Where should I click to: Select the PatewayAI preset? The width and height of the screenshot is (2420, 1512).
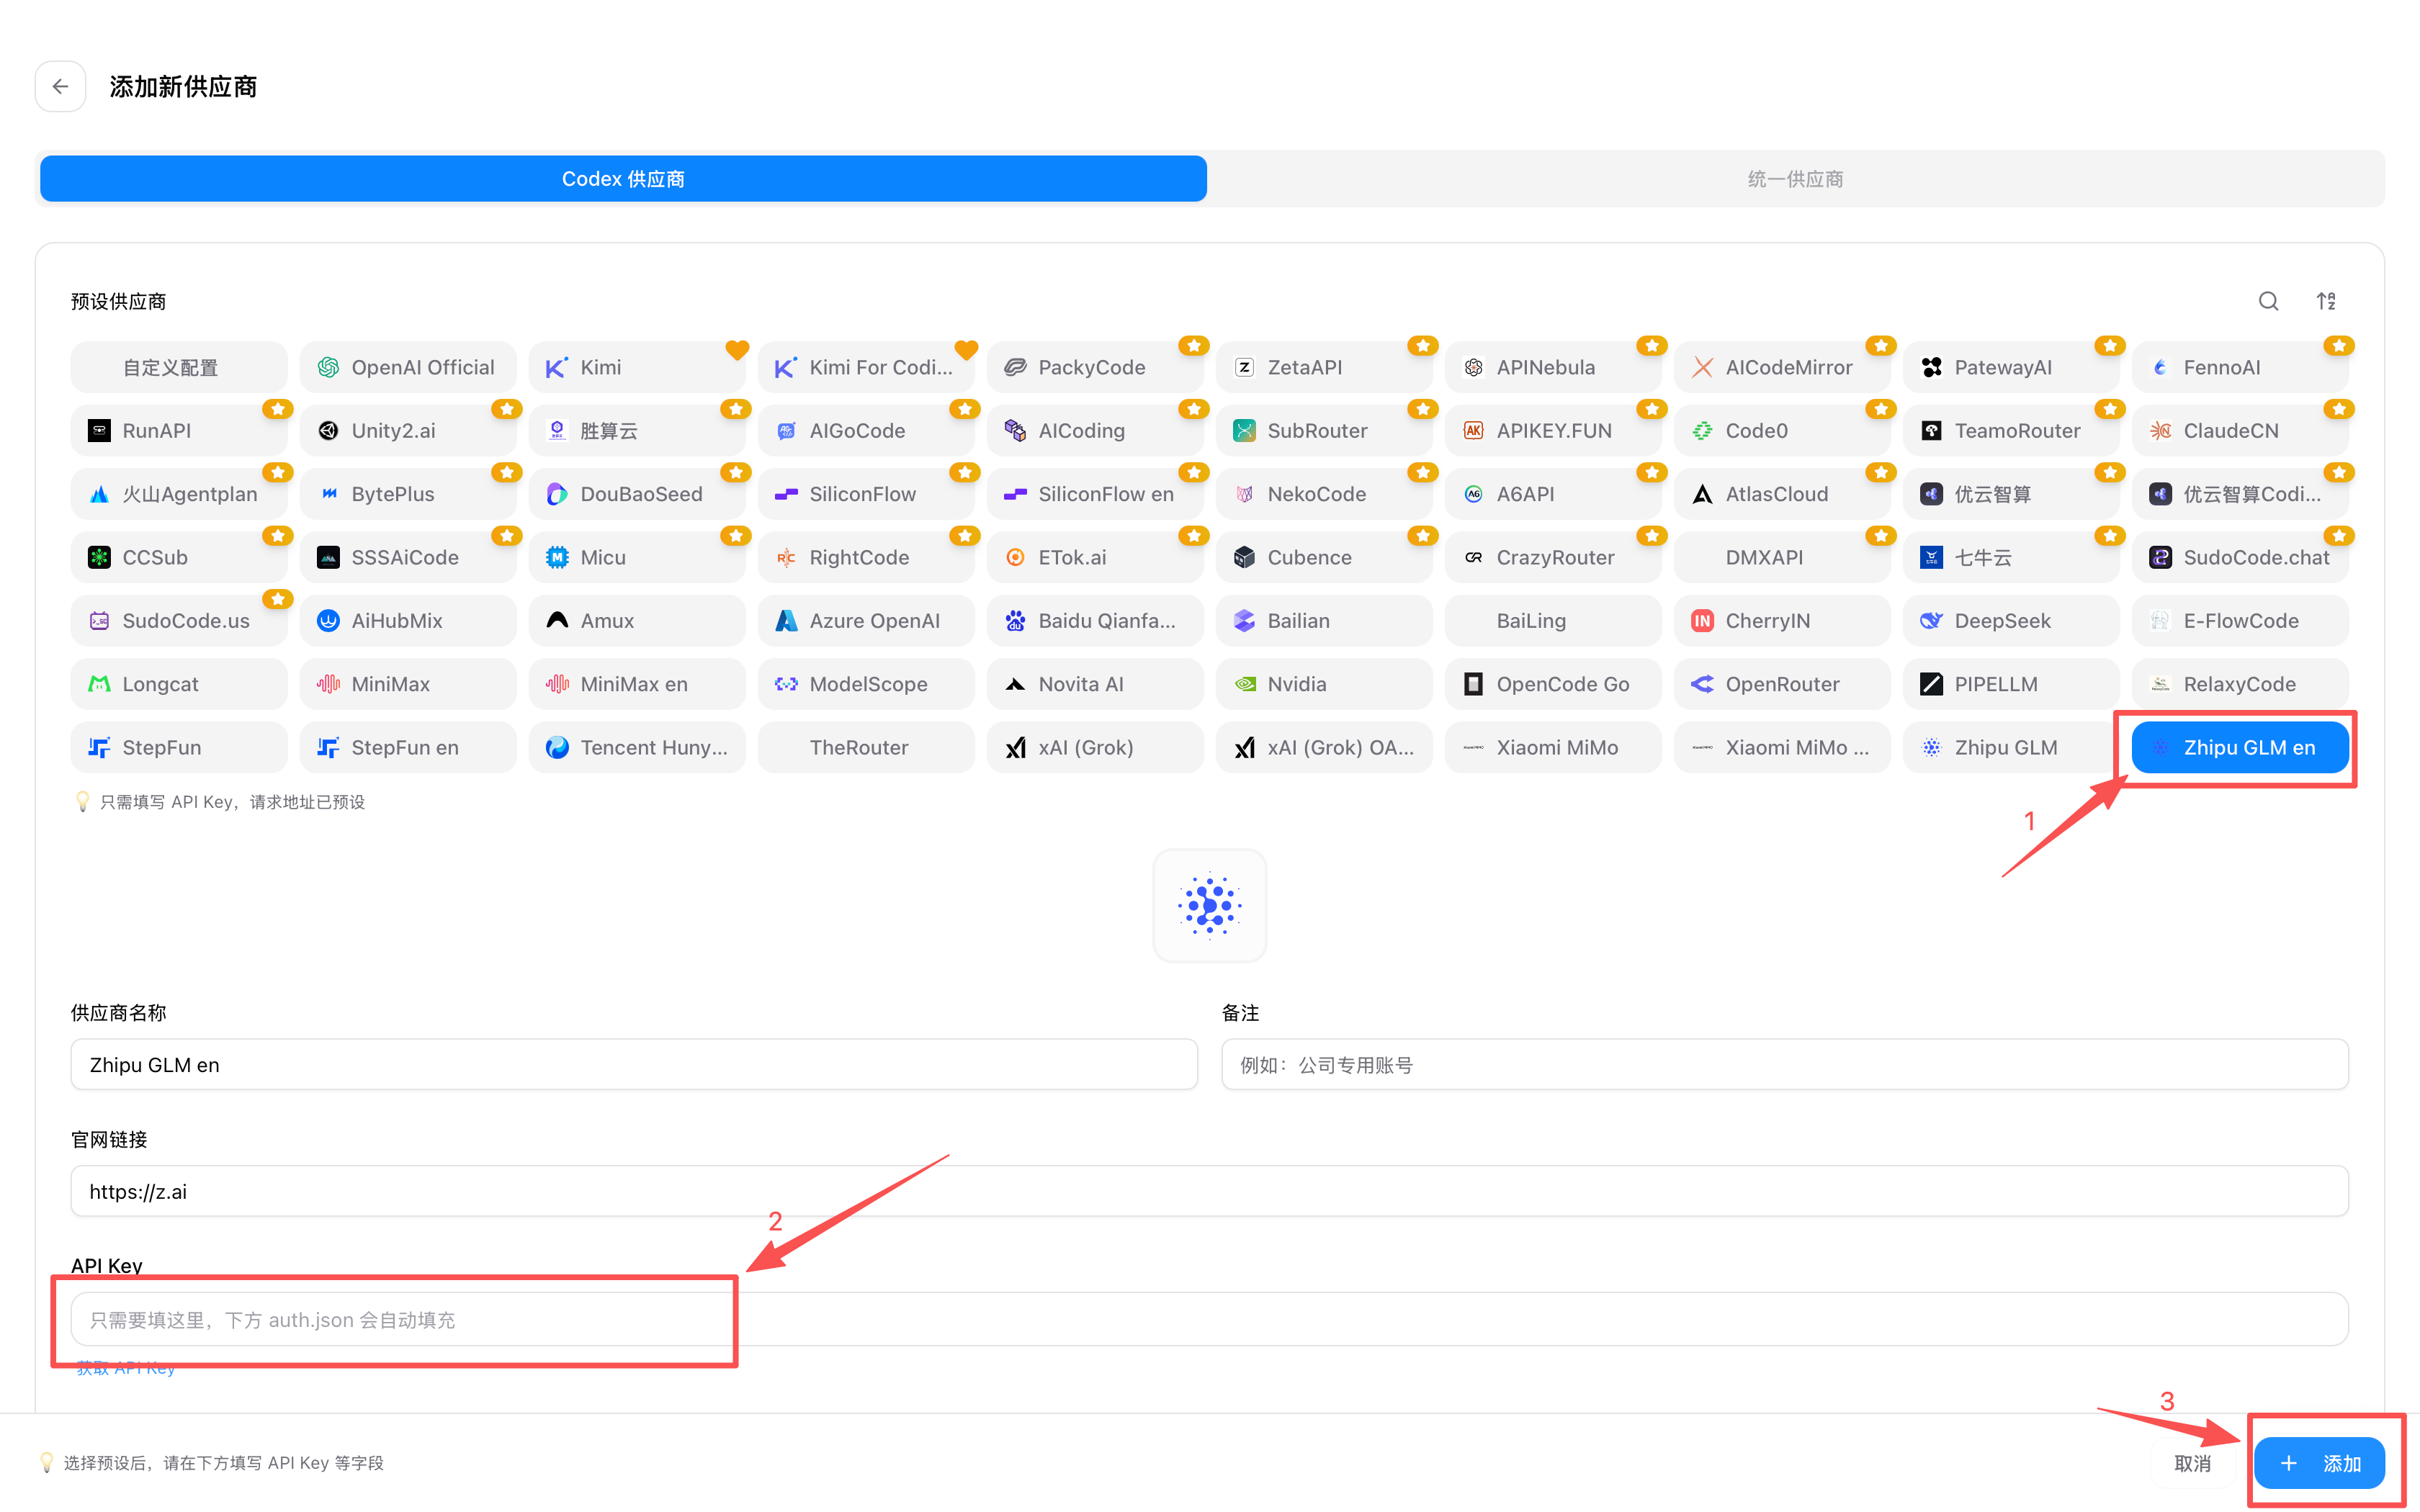point(2011,367)
